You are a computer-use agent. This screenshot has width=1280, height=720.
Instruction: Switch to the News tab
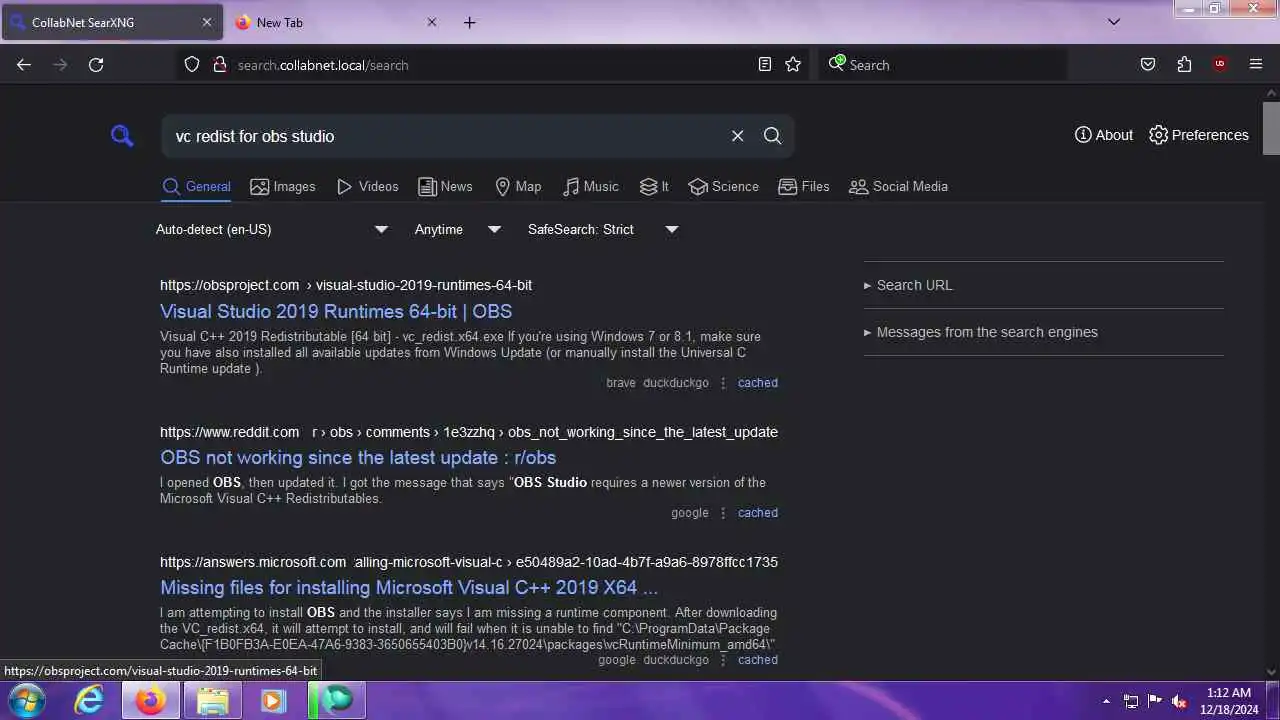tap(445, 187)
